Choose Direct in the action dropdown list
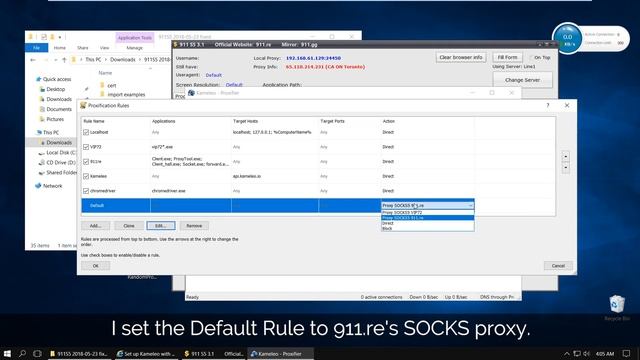This screenshot has width=640, height=360. point(427,223)
